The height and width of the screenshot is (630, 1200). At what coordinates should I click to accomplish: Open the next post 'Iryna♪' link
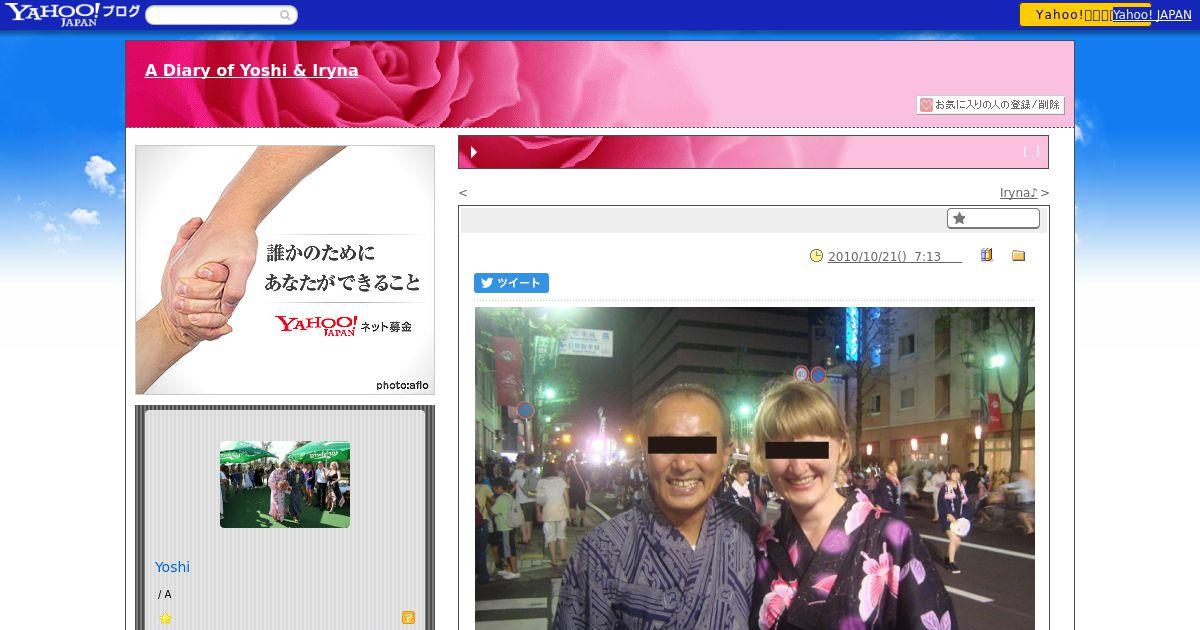click(x=1018, y=193)
